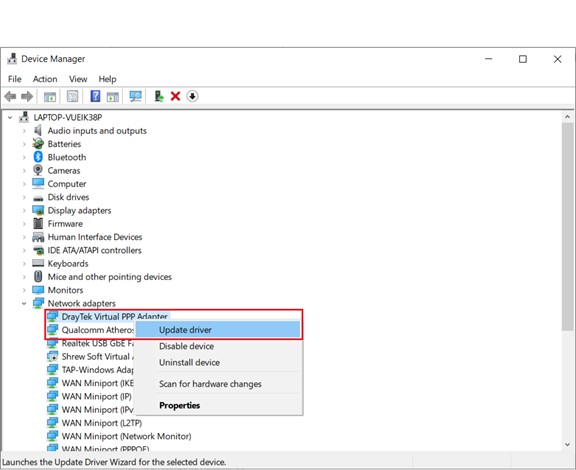Collapse the Network adapters category
The width and height of the screenshot is (576, 470).
24,303
